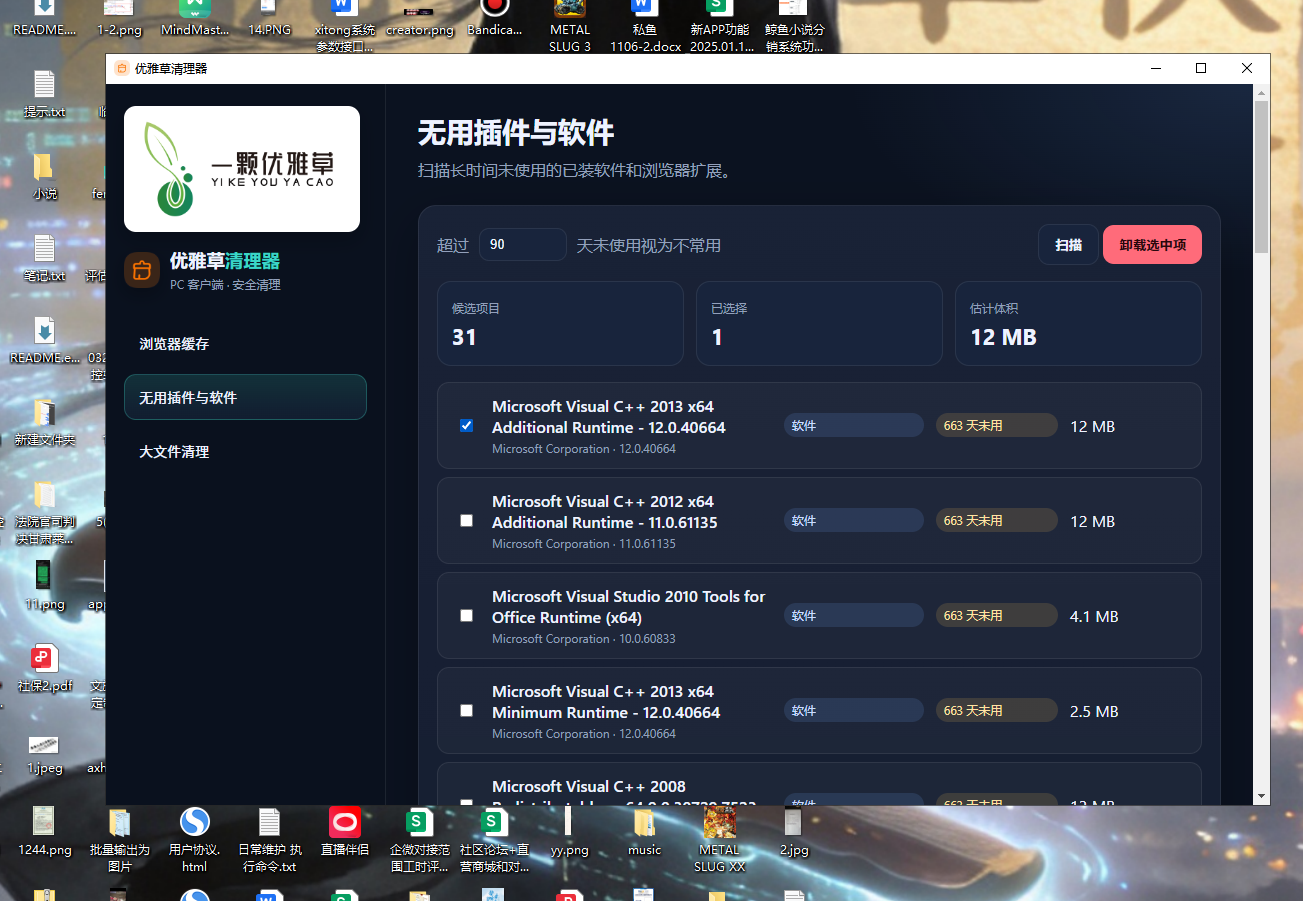Click the 卸载选中项 button

pos(1152,245)
